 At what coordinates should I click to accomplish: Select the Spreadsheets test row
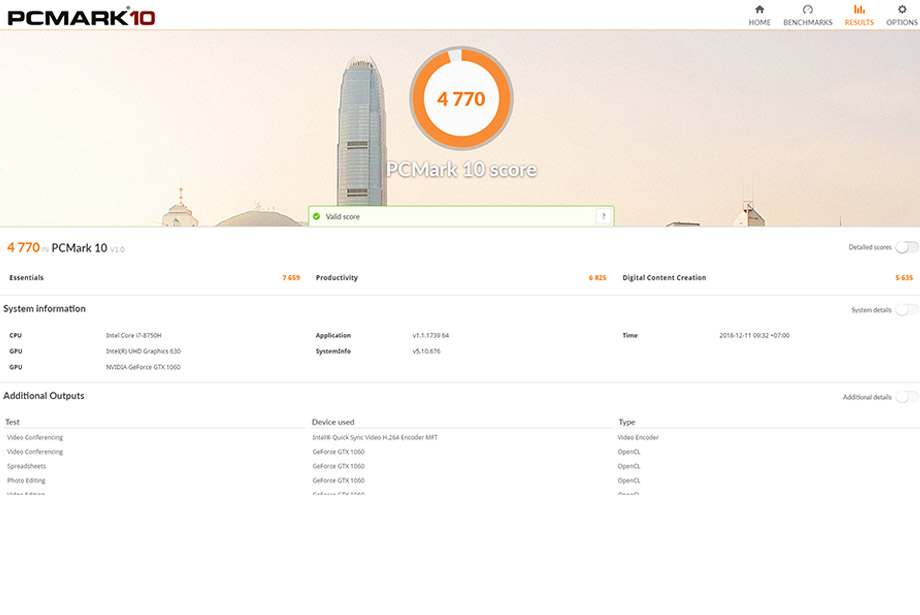coord(26,467)
